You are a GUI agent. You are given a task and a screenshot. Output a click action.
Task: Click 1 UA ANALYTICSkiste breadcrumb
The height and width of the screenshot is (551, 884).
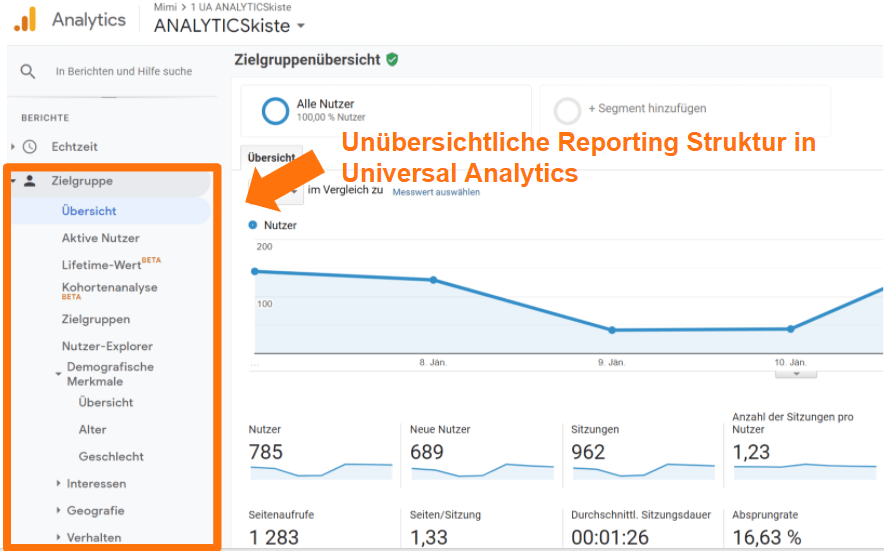[241, 7]
